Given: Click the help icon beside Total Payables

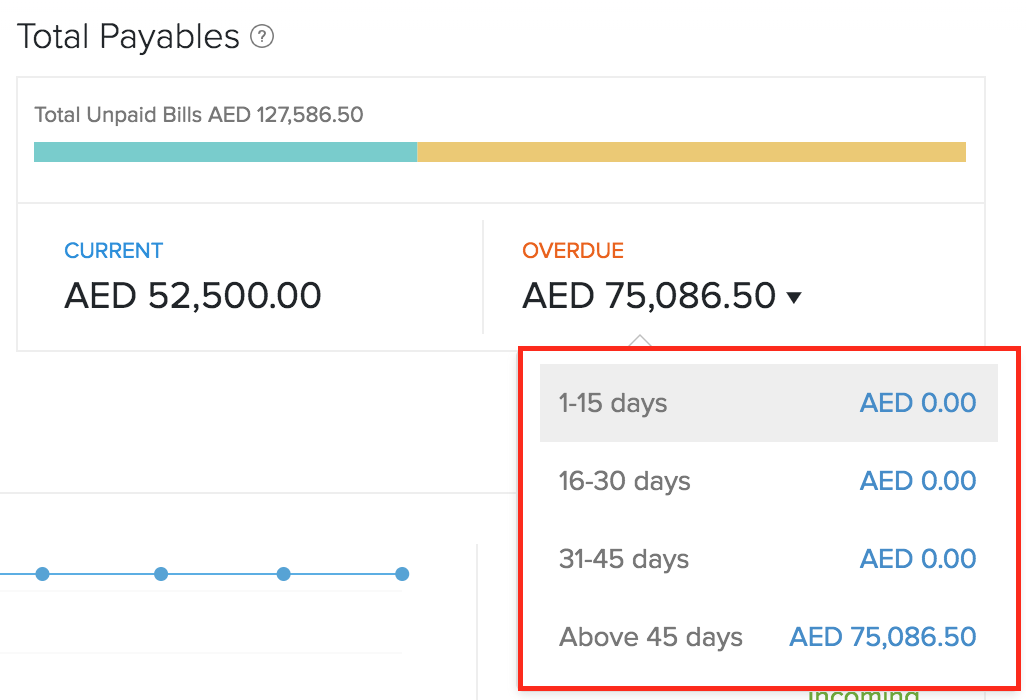Looking at the screenshot, I should point(262,38).
